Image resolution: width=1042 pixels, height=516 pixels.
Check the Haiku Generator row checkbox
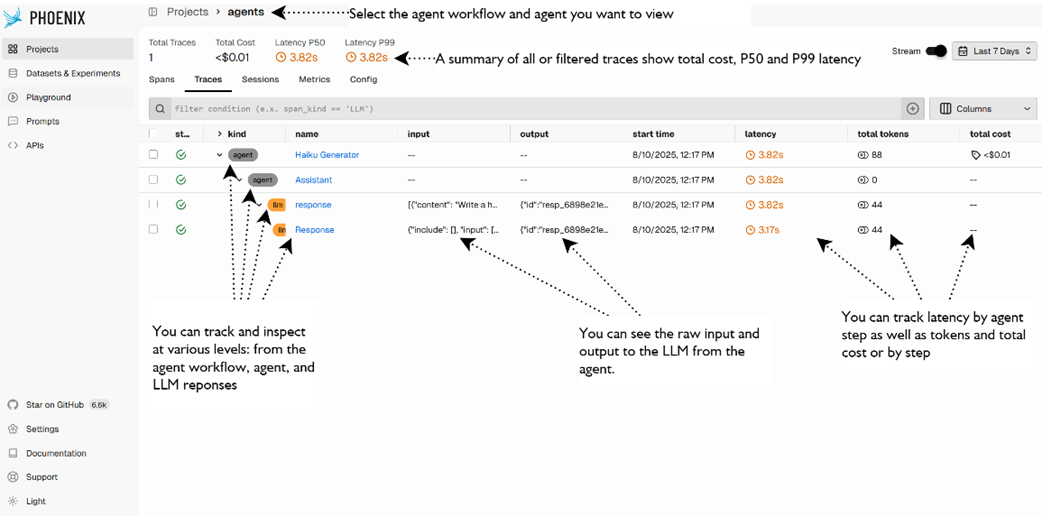tap(153, 155)
